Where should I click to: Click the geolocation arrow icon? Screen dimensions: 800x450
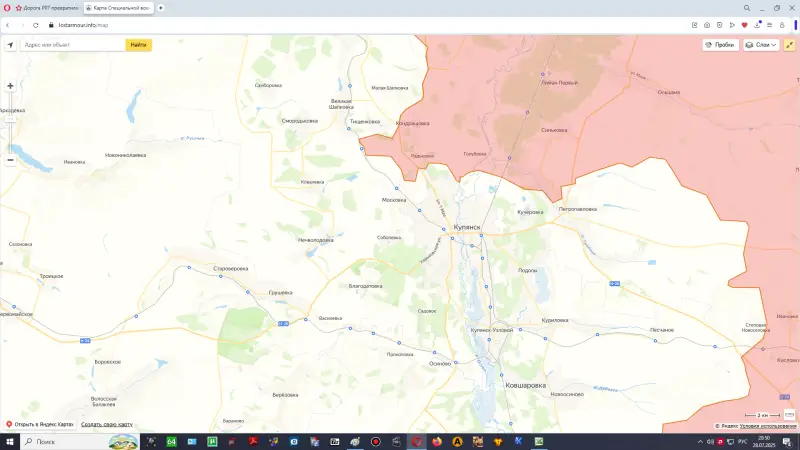10,45
